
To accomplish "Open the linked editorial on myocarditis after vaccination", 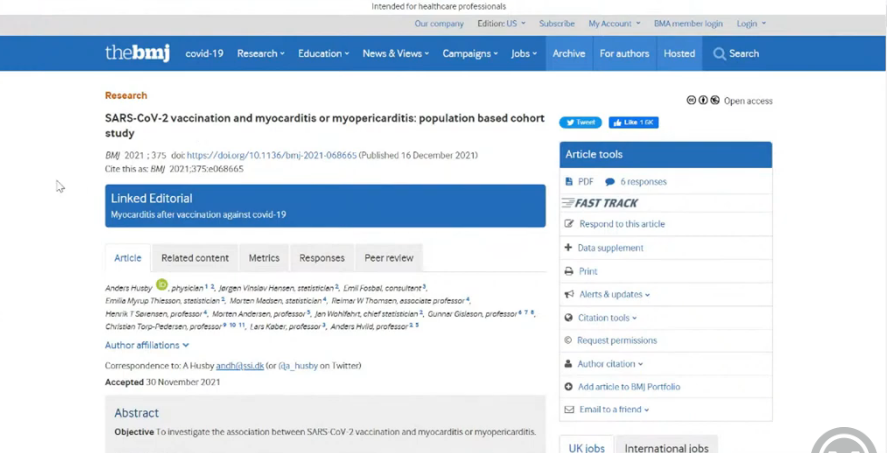I will pyautogui.click(x=199, y=214).
